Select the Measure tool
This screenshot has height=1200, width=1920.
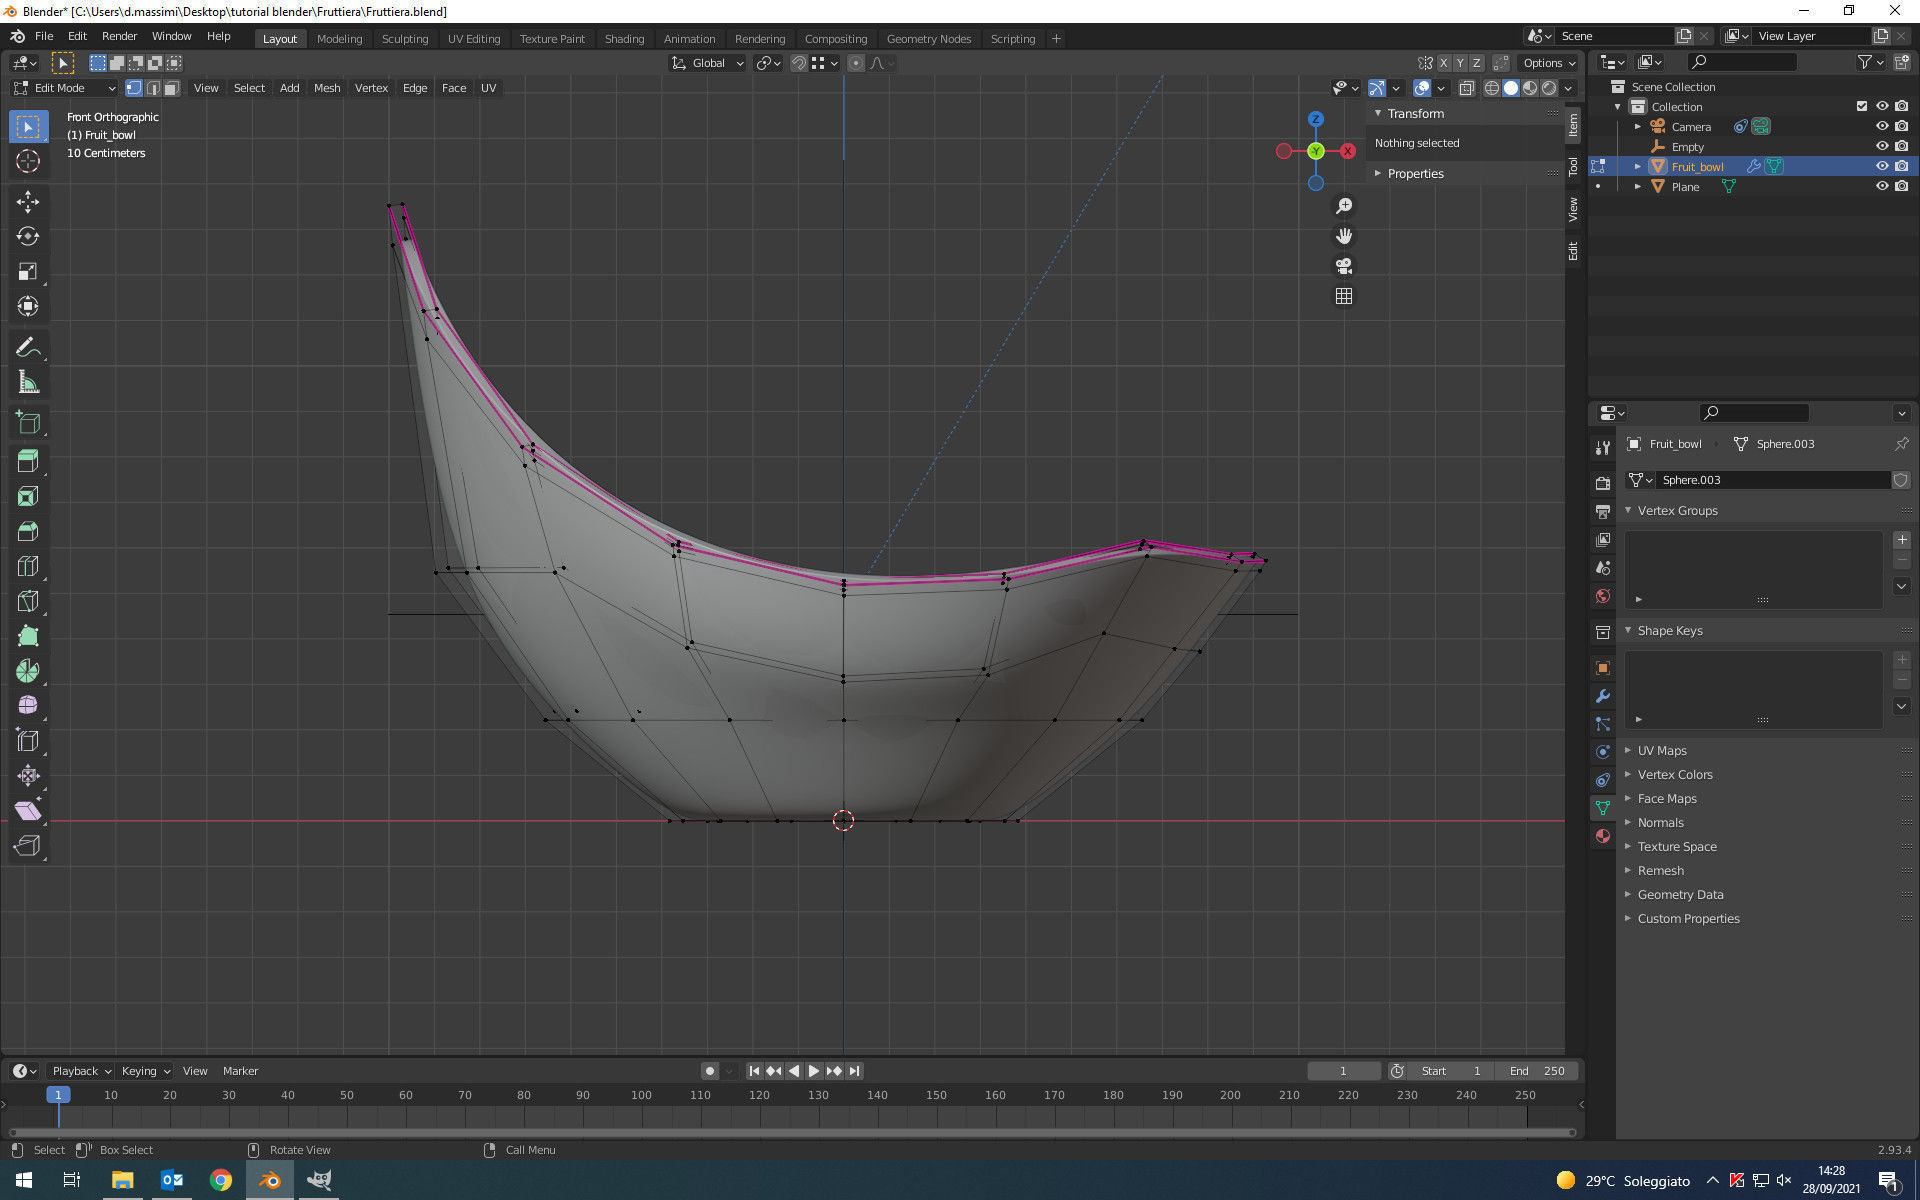28,383
